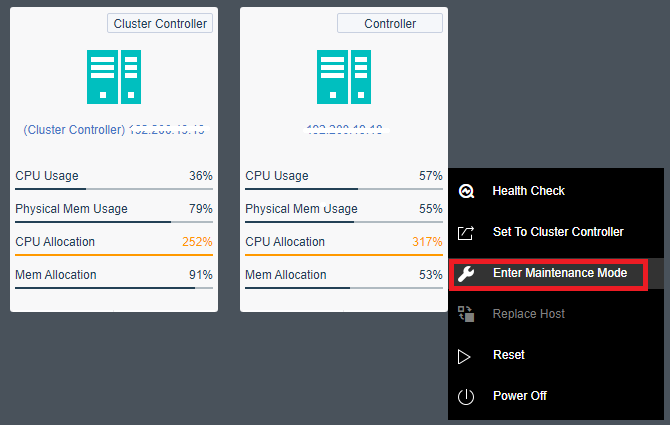Select the Cluster Controller server icon

114,78
